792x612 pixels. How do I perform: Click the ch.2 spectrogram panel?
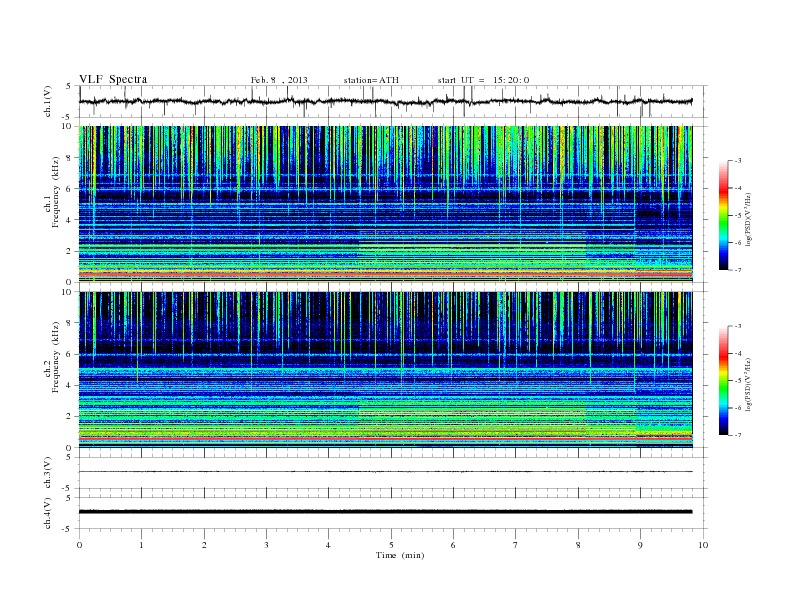tap(385, 370)
